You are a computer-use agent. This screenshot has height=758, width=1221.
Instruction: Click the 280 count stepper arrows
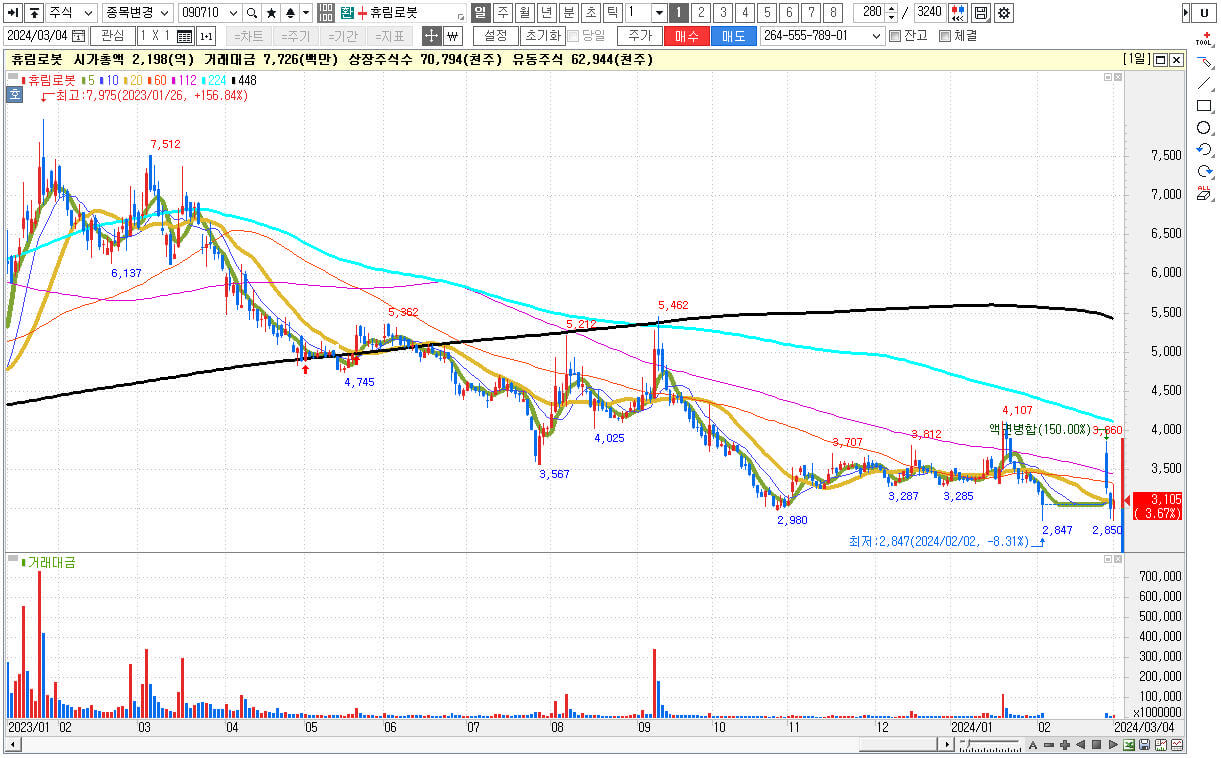(x=890, y=13)
